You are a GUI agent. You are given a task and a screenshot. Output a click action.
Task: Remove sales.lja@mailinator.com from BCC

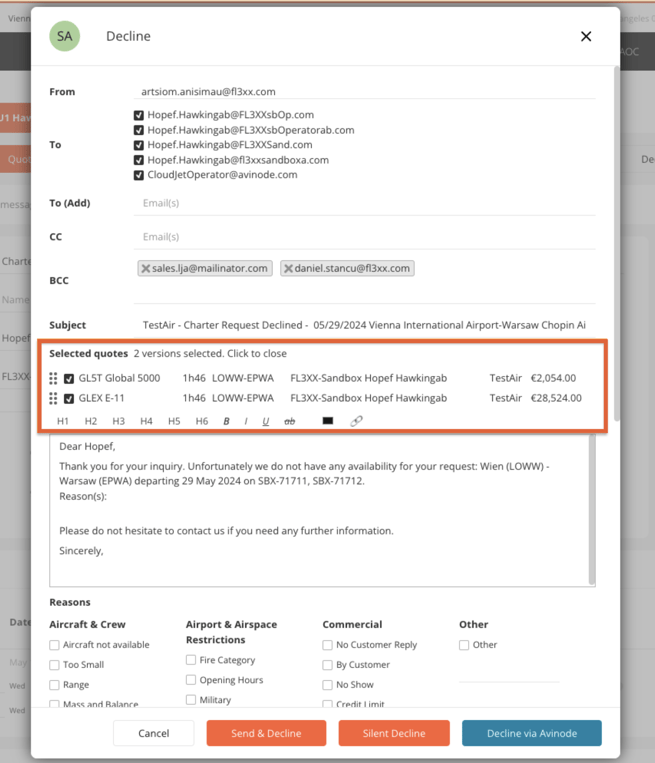click(146, 268)
